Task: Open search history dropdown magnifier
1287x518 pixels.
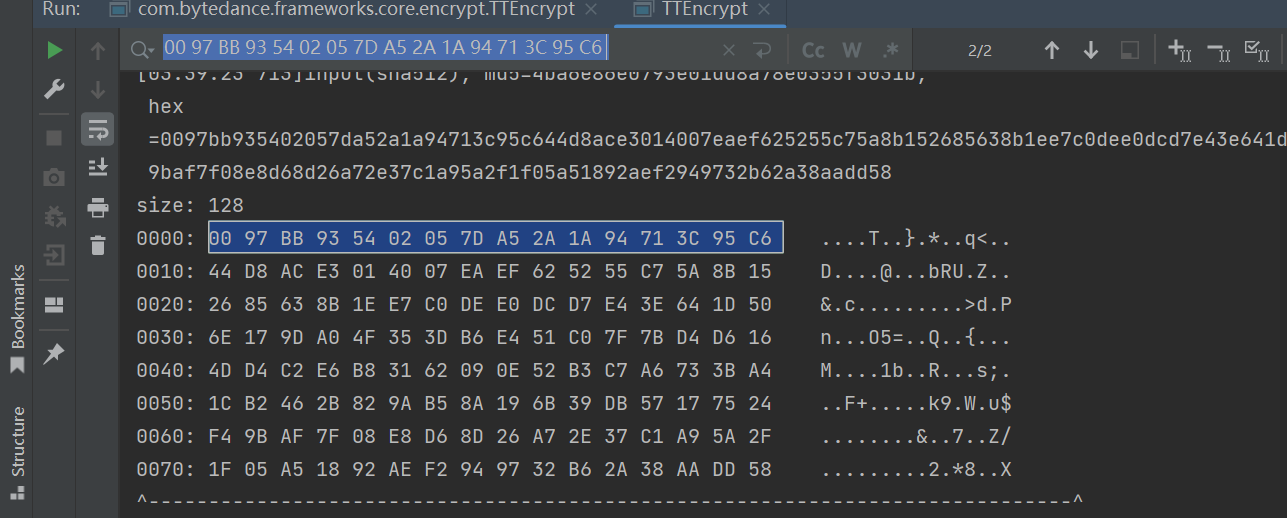Action: pos(142,50)
